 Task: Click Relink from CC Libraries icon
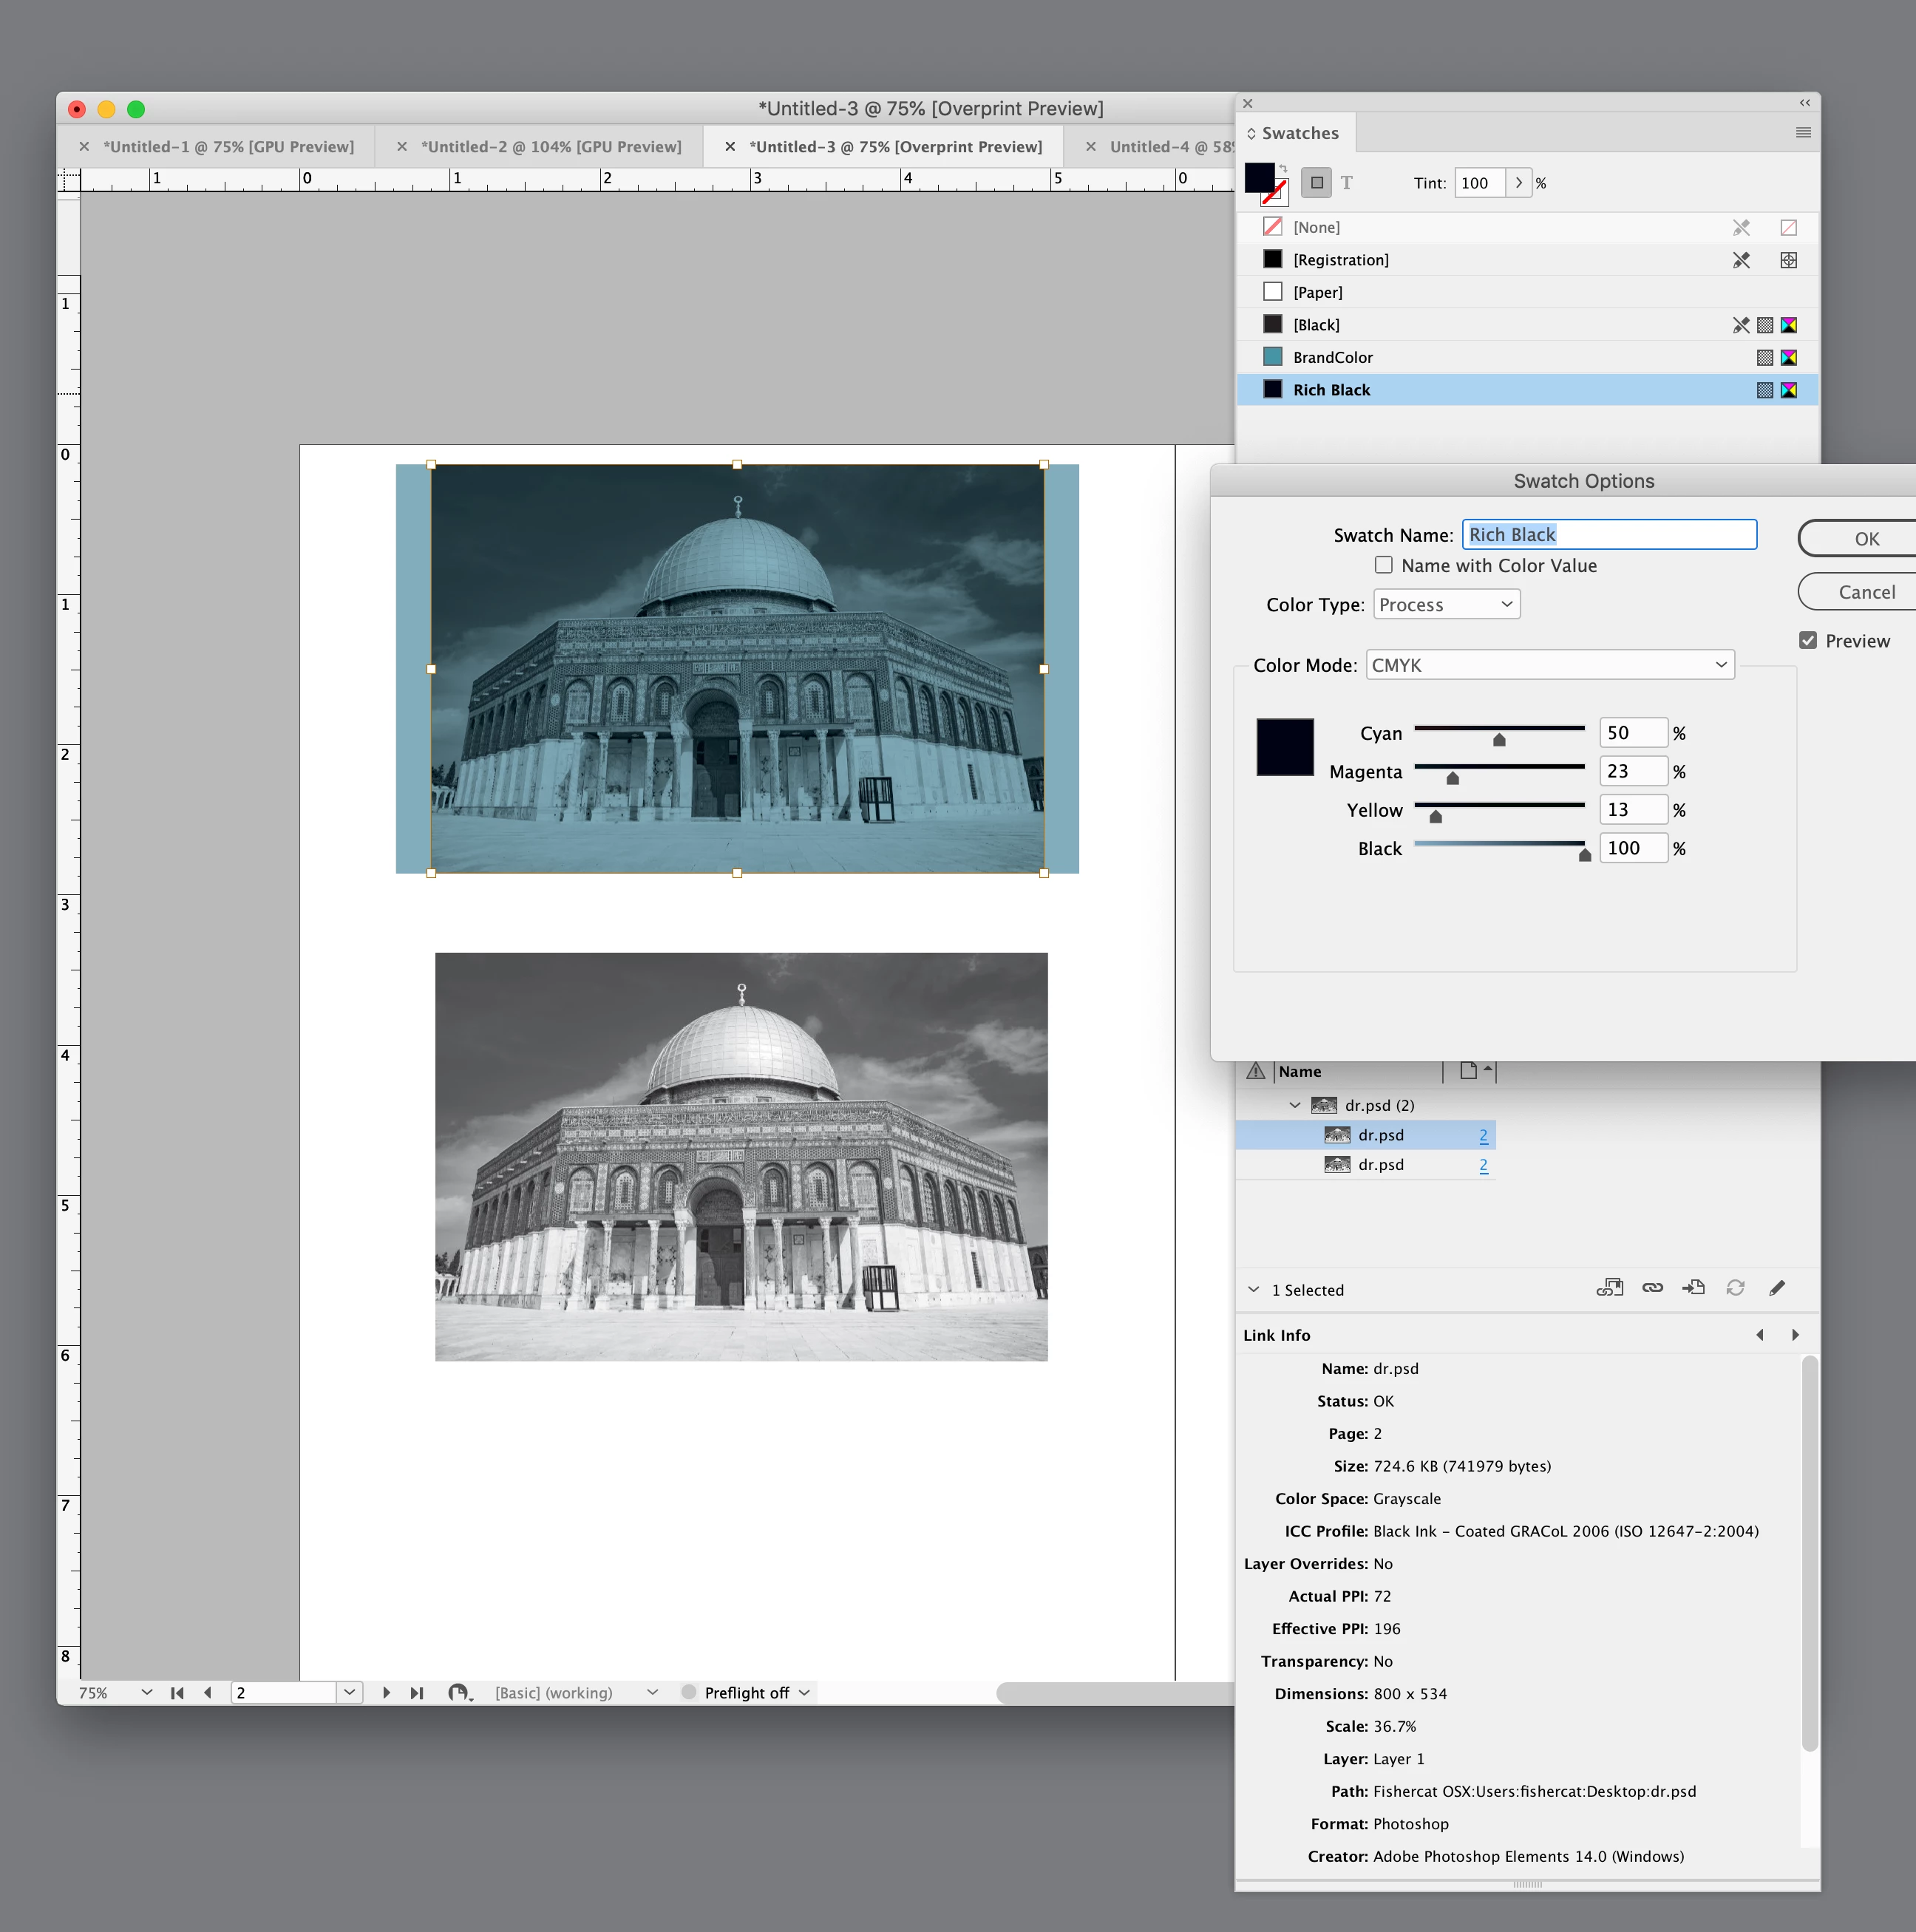point(1609,1288)
